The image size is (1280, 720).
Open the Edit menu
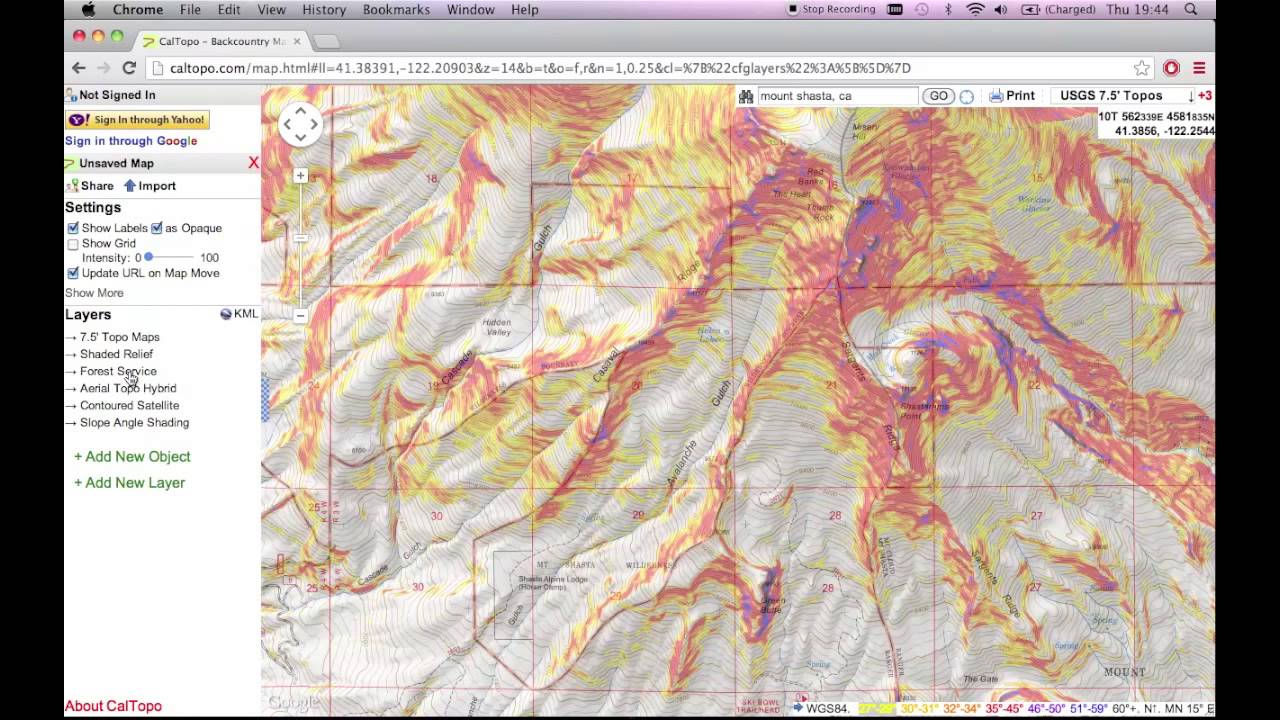coord(229,9)
